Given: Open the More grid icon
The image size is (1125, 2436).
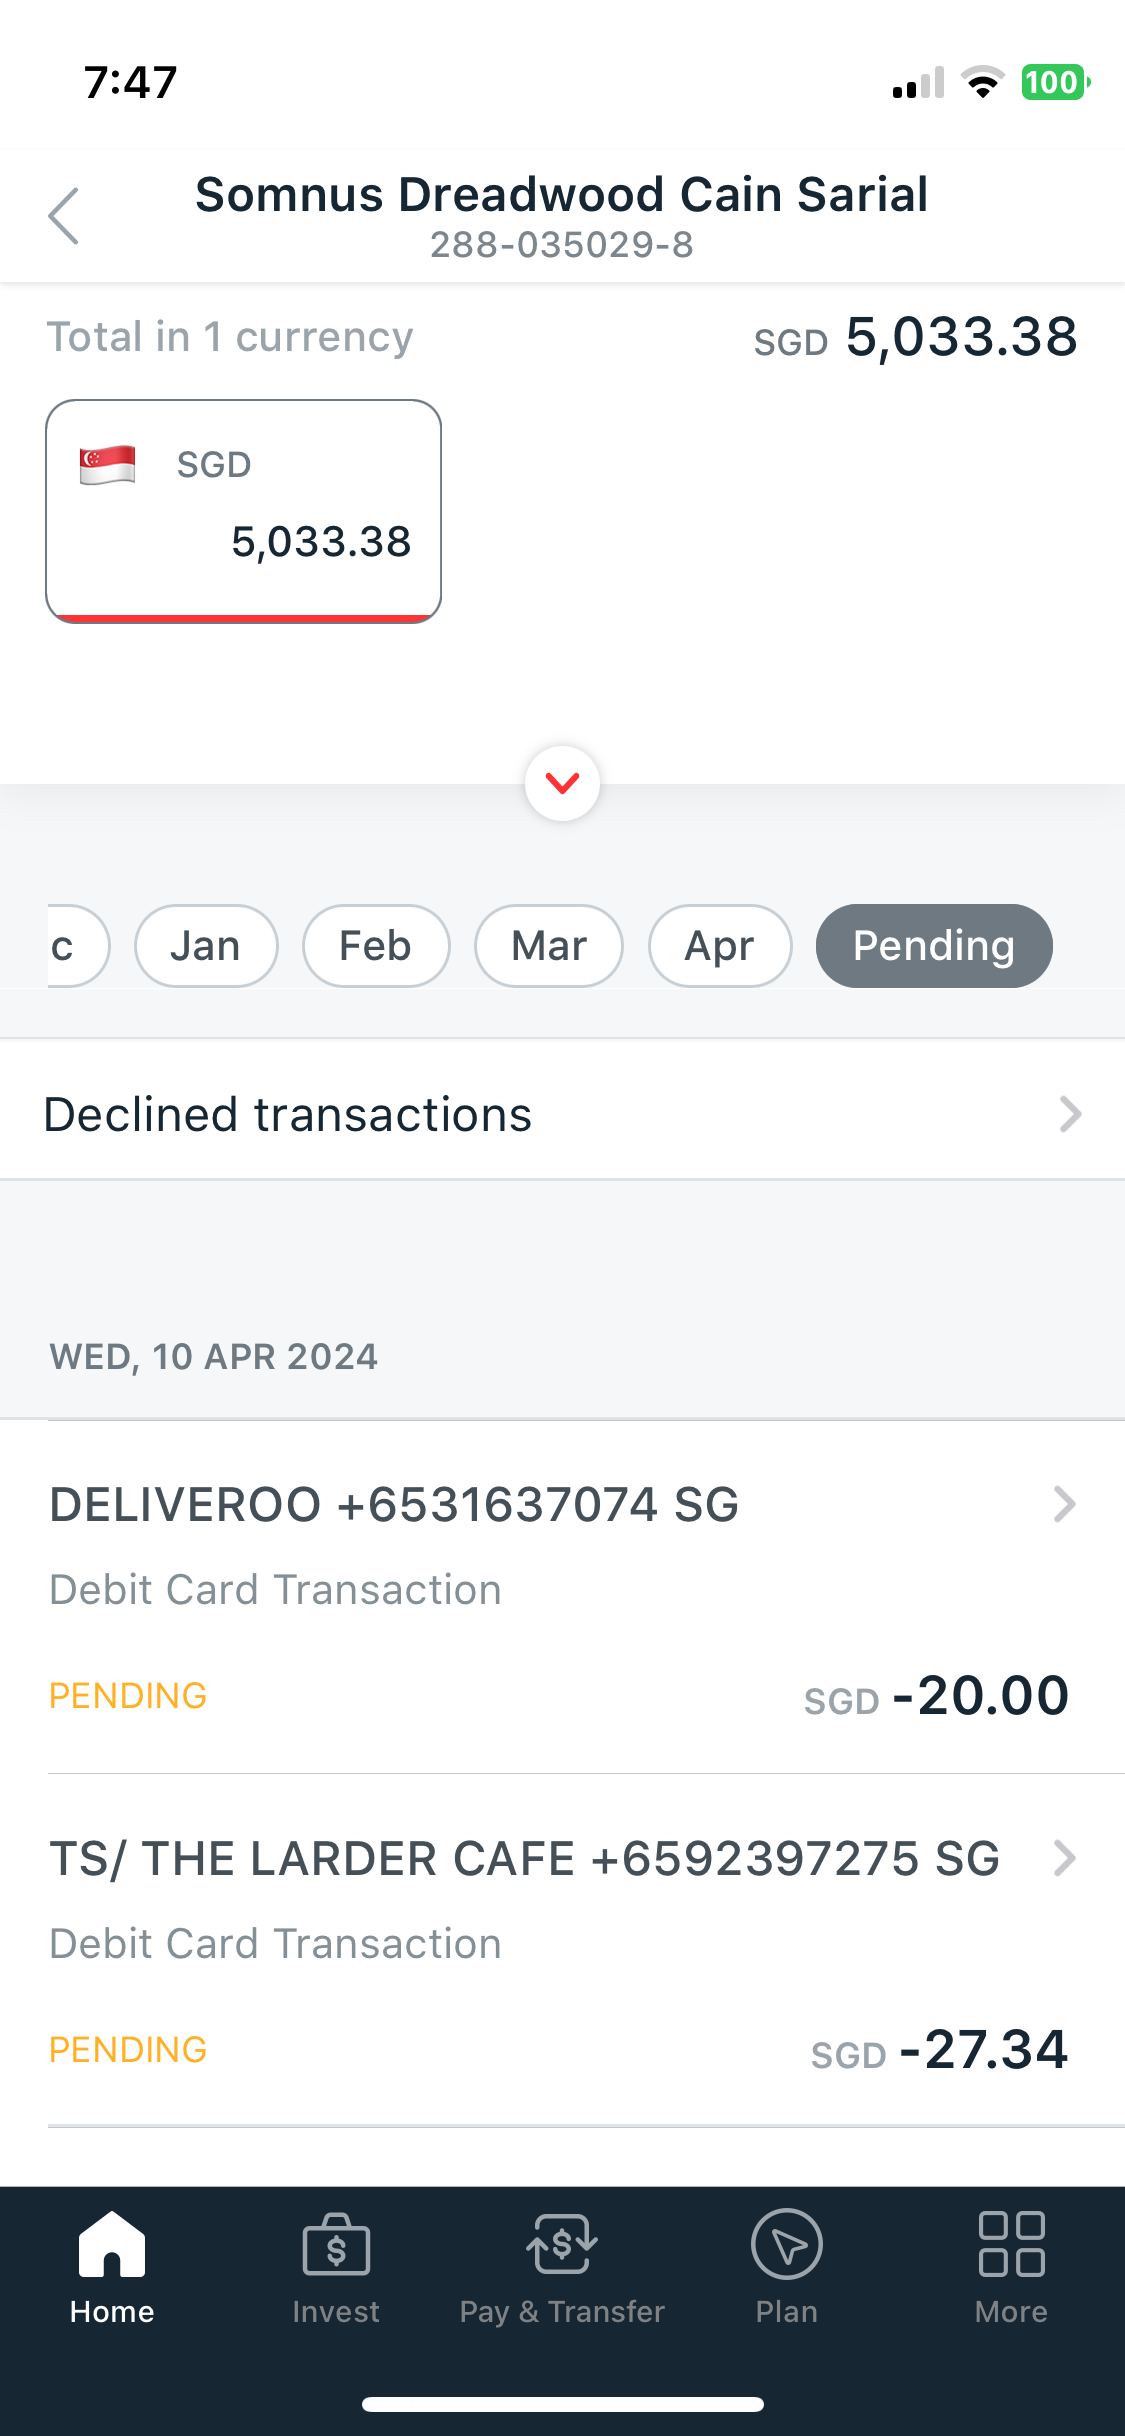Looking at the screenshot, I should (x=1011, y=2245).
